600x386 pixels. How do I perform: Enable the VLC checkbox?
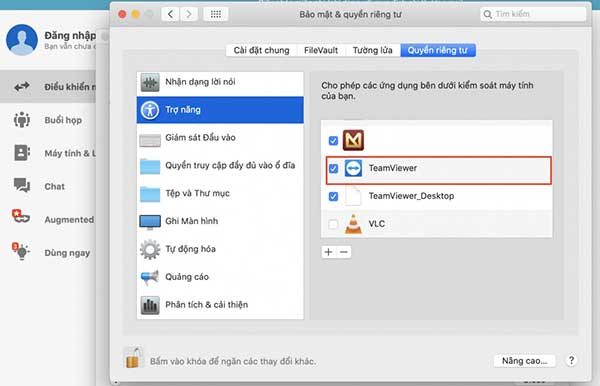(333, 224)
